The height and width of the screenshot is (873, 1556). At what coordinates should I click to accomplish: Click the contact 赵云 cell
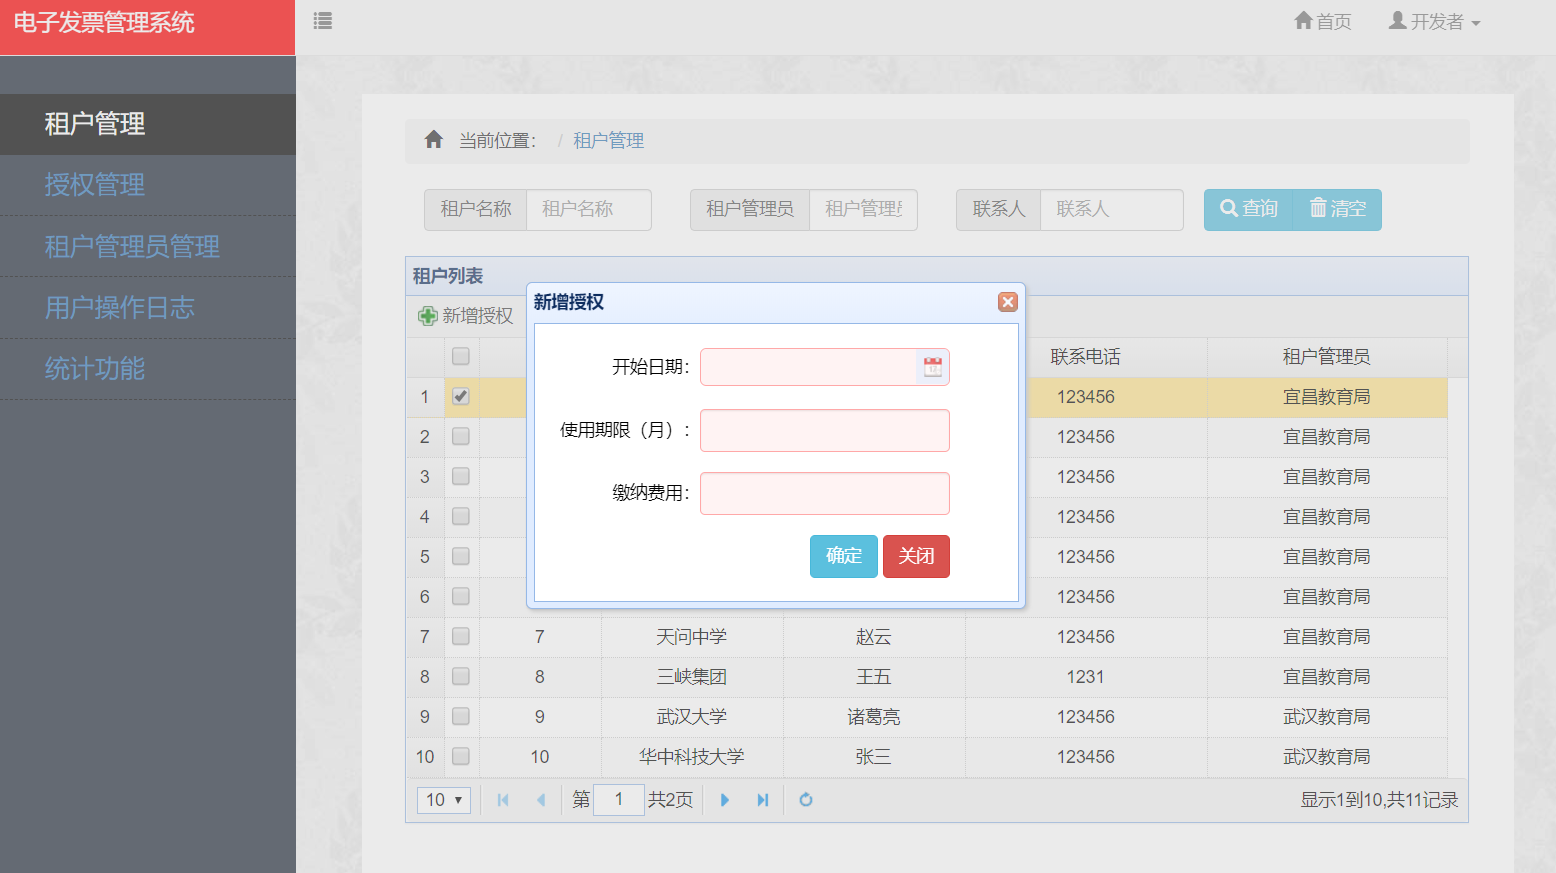point(874,637)
